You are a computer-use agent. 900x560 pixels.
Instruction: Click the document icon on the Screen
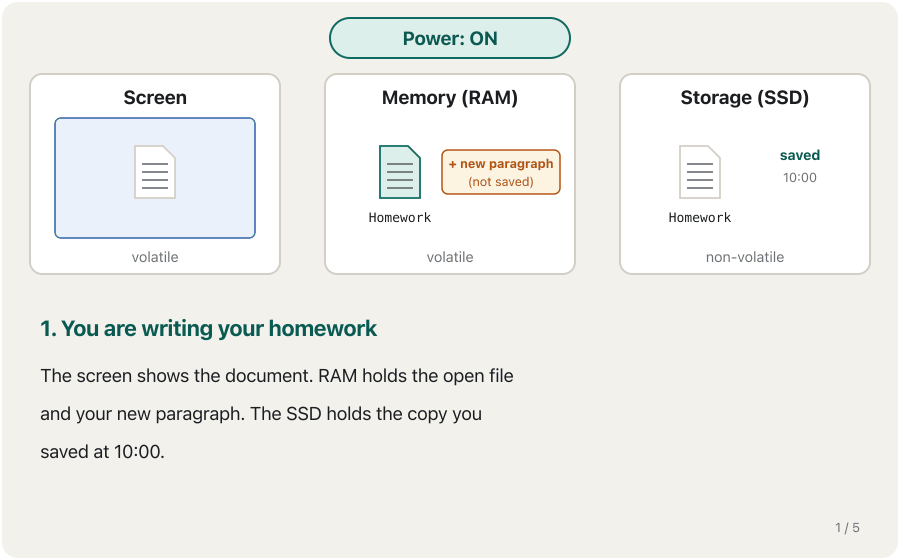155,172
